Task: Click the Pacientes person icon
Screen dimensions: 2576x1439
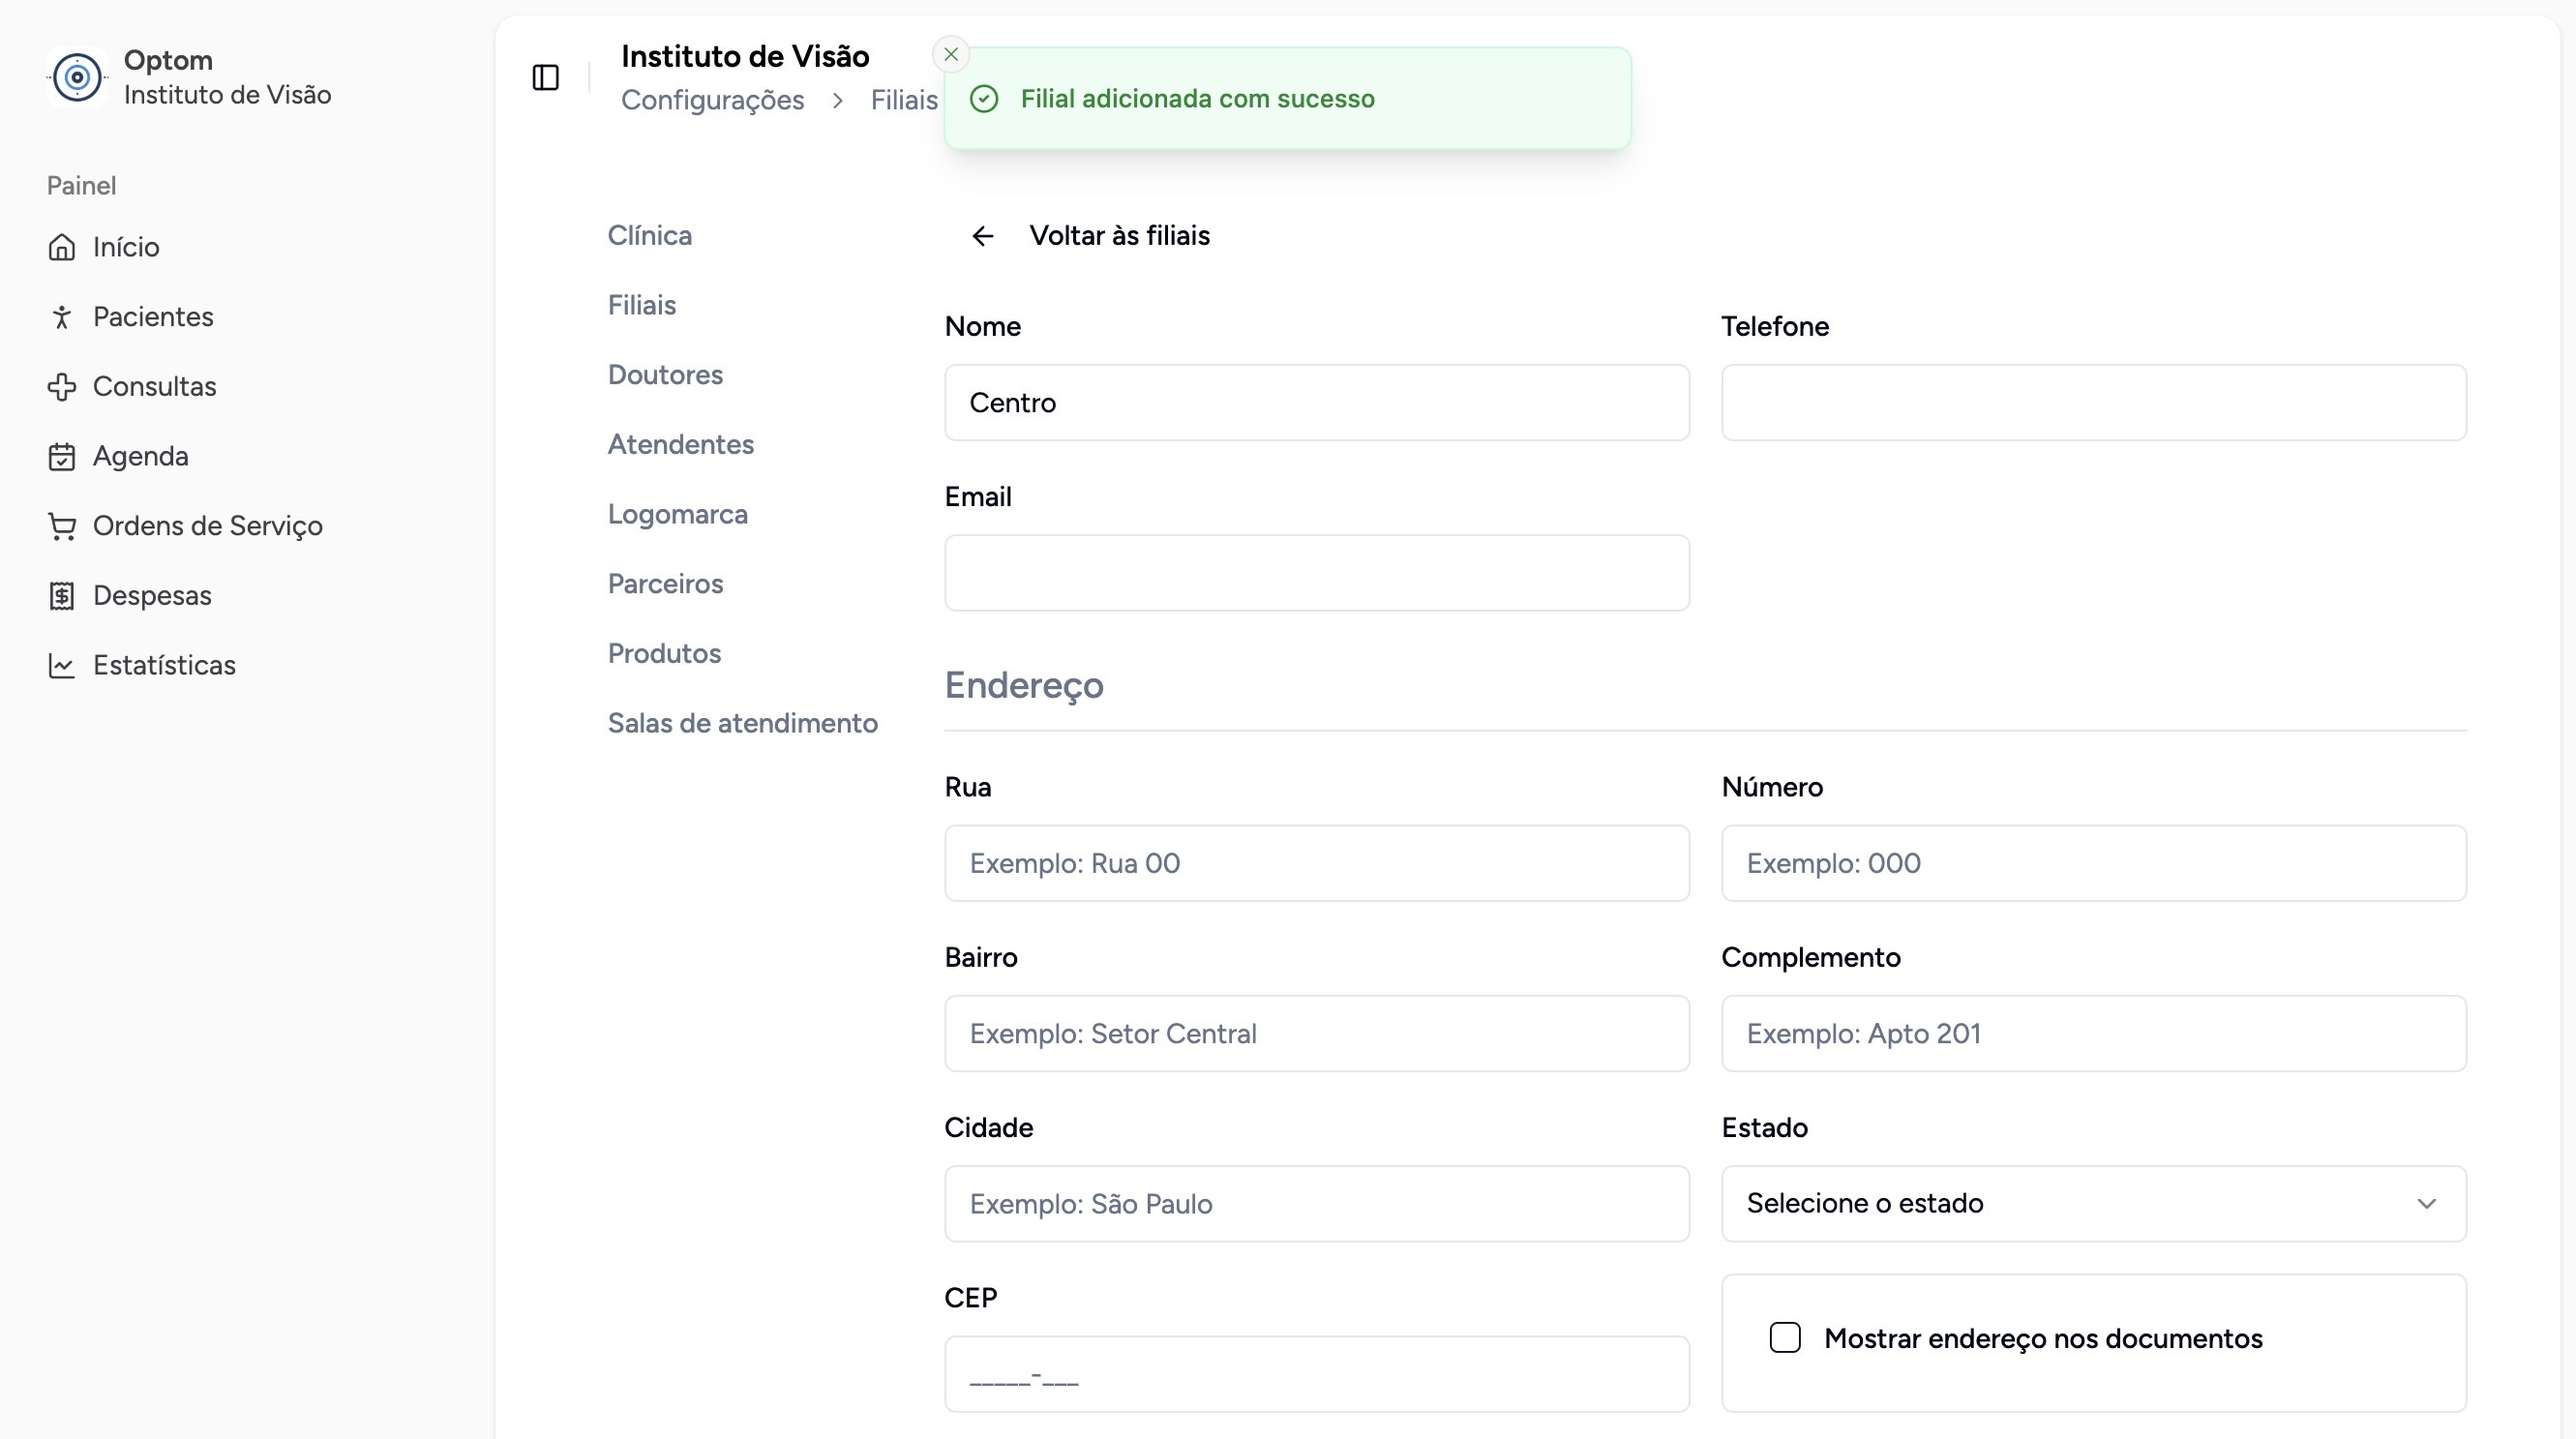Action: (x=62, y=317)
